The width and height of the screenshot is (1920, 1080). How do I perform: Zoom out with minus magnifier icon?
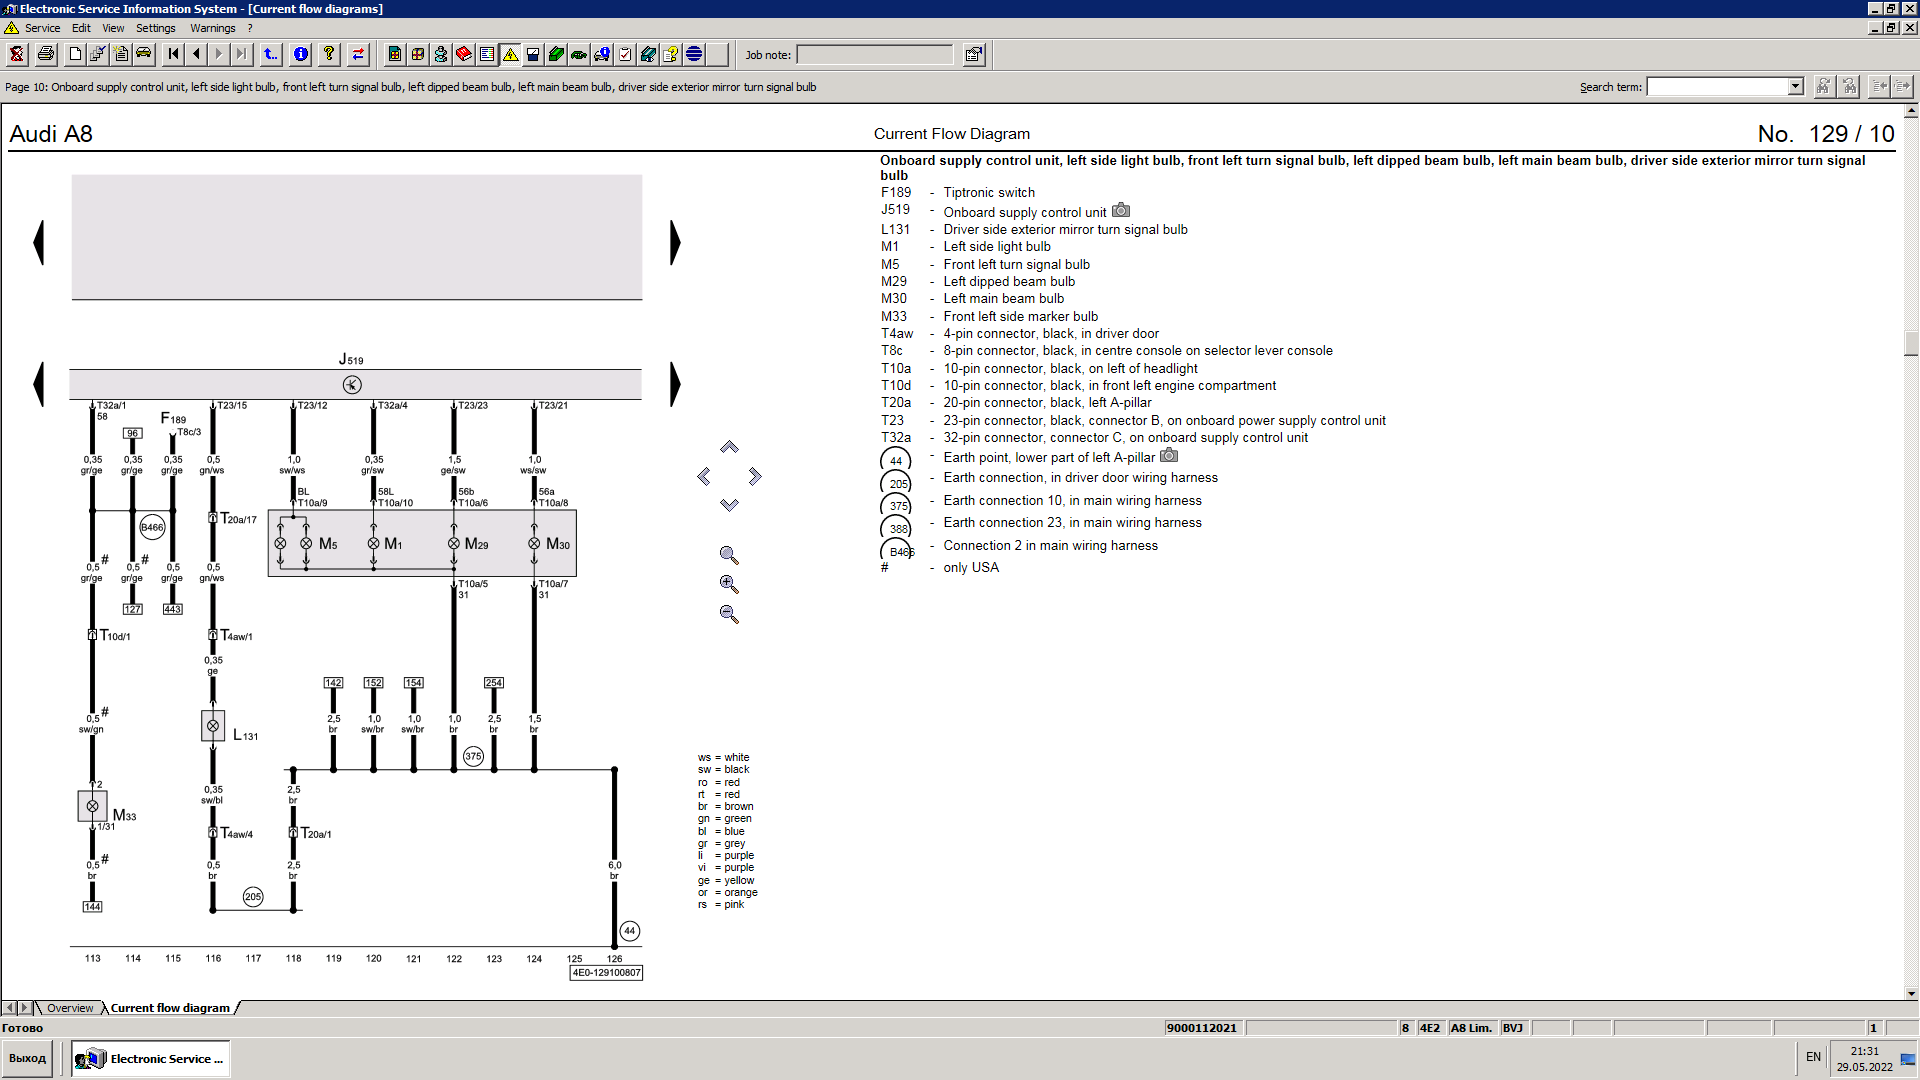(x=729, y=615)
